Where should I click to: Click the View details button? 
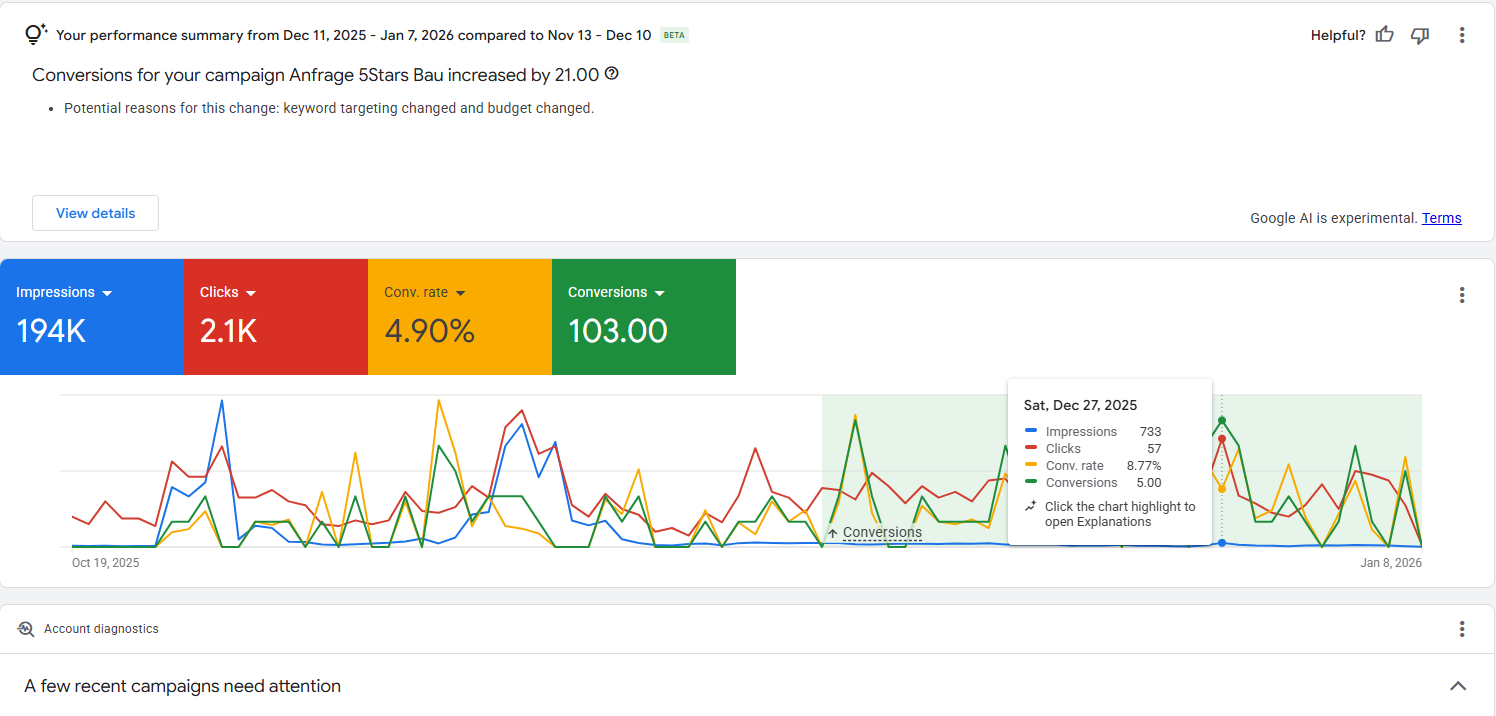click(x=95, y=213)
